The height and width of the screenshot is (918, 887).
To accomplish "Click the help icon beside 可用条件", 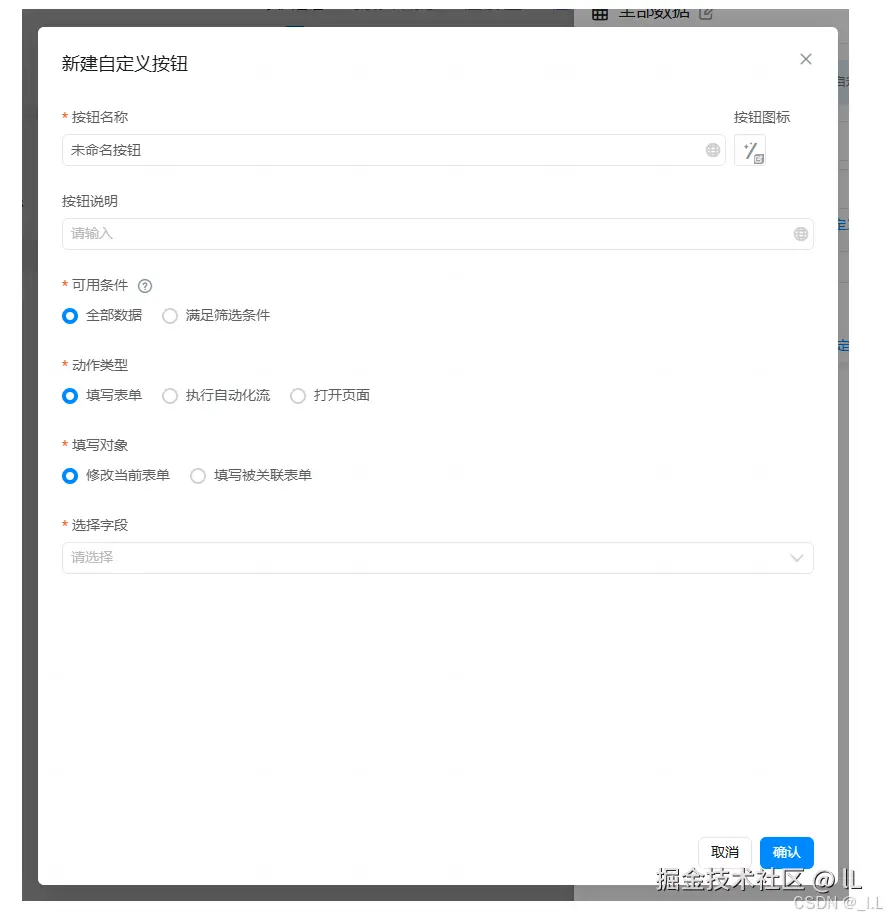I will tap(145, 286).
